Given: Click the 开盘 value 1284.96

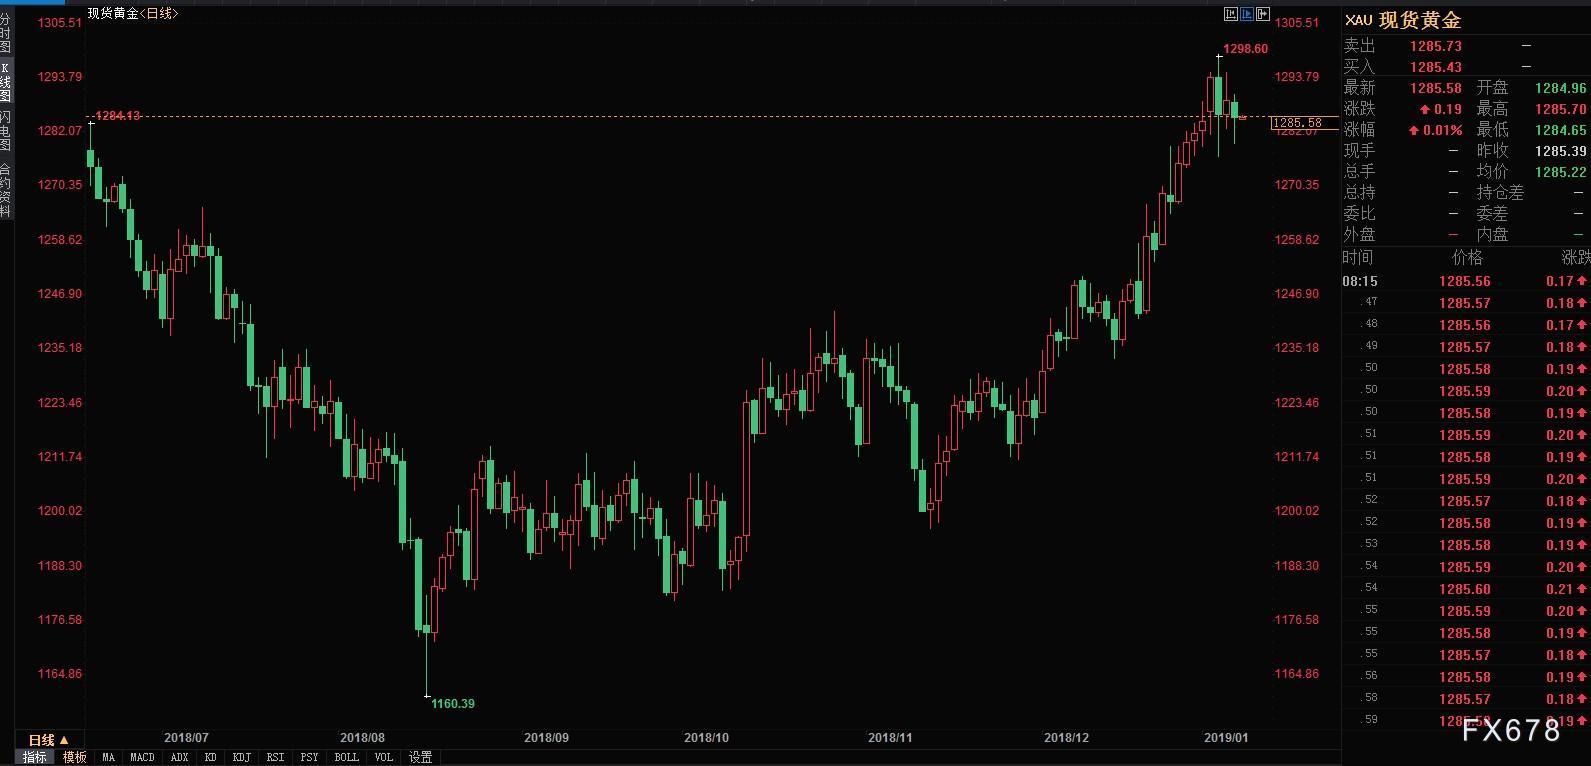Looking at the screenshot, I should click(1561, 88).
